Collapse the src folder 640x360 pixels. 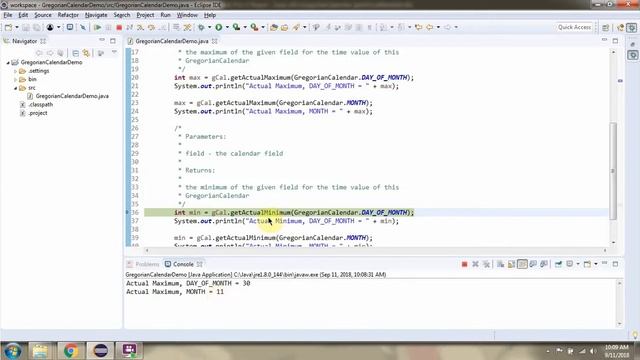click(x=16, y=88)
